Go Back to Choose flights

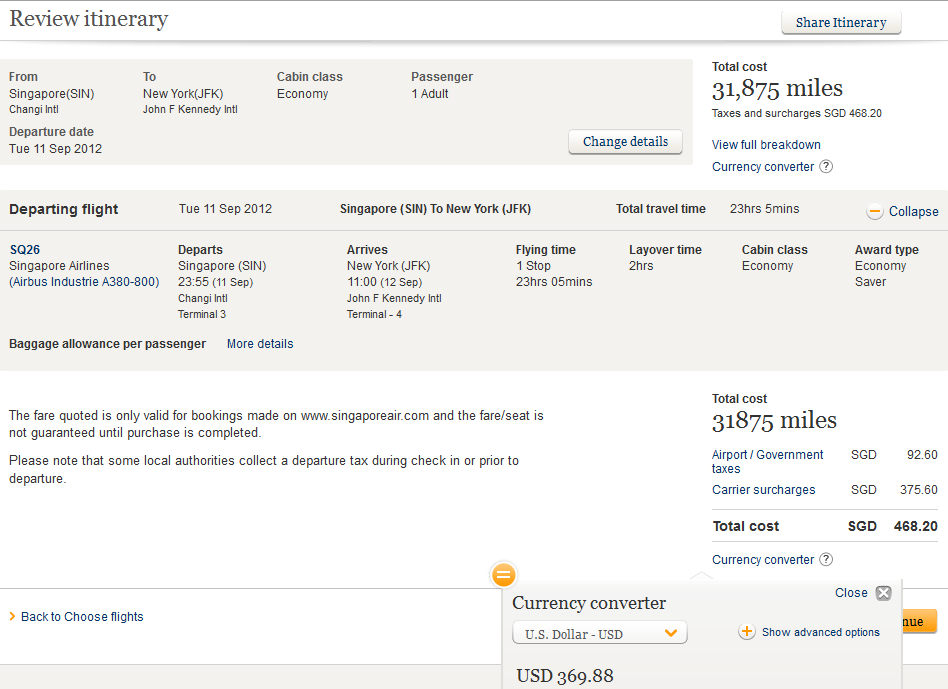coord(83,617)
